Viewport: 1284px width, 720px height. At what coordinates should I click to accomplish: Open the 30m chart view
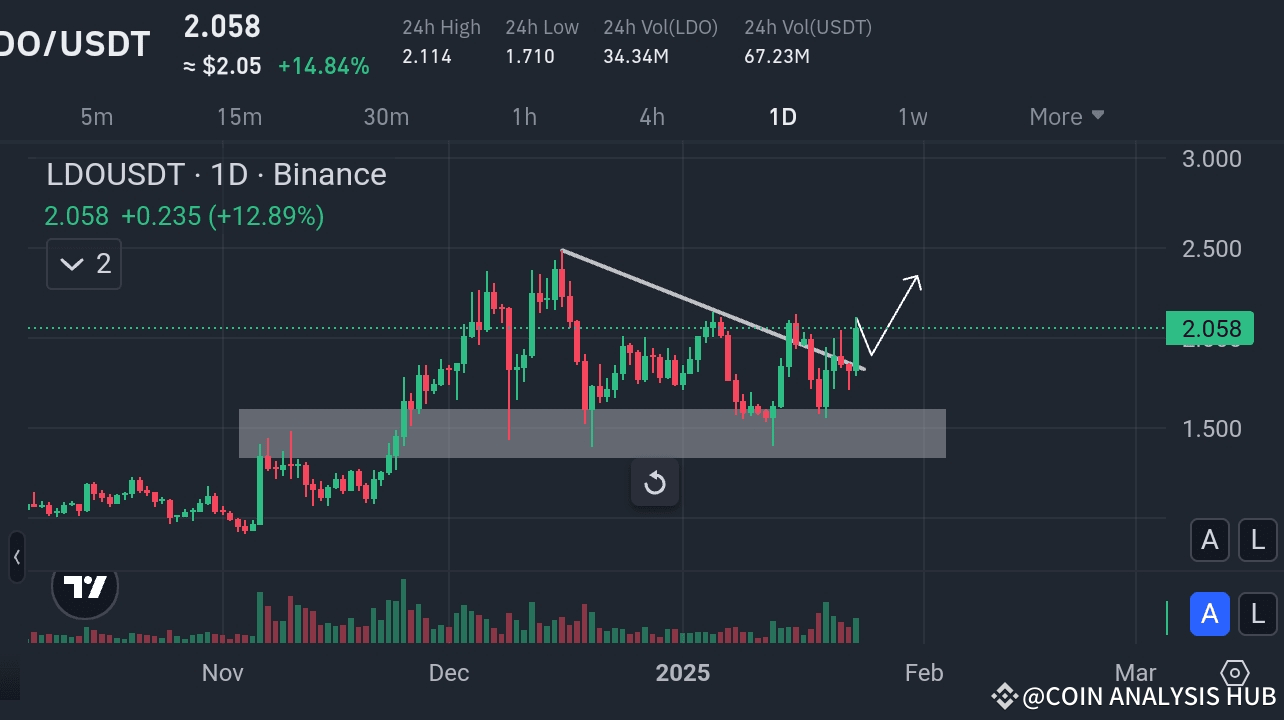pos(386,116)
